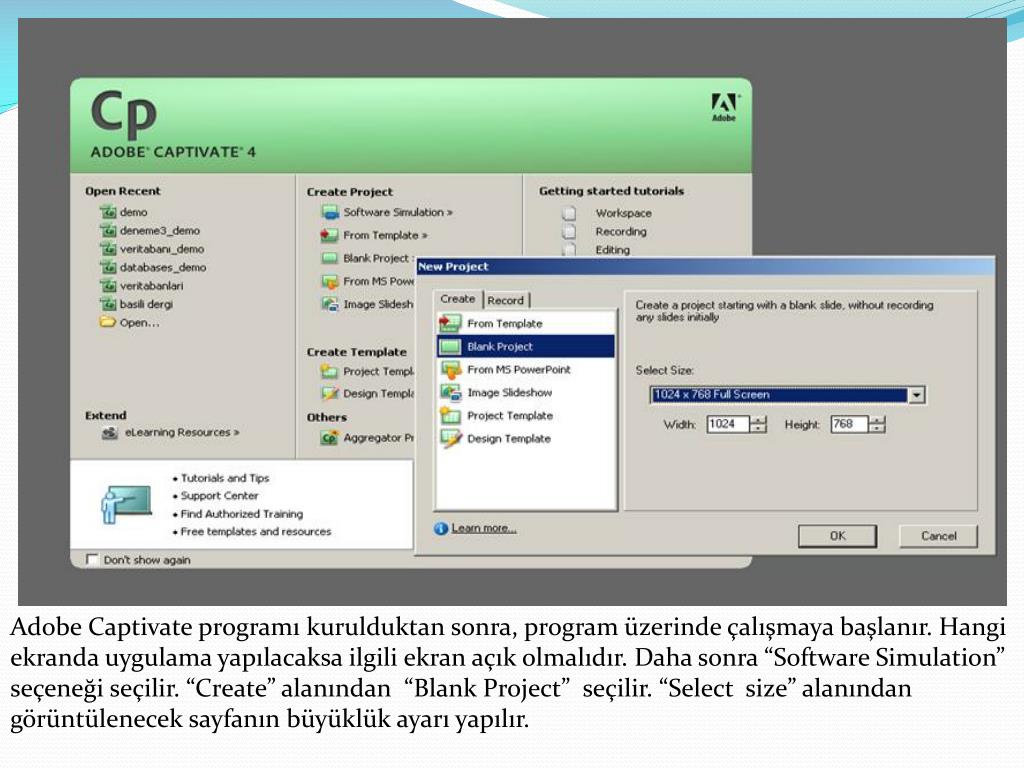
Task: Open the Select Size dropdown arrow
Action: 917,395
